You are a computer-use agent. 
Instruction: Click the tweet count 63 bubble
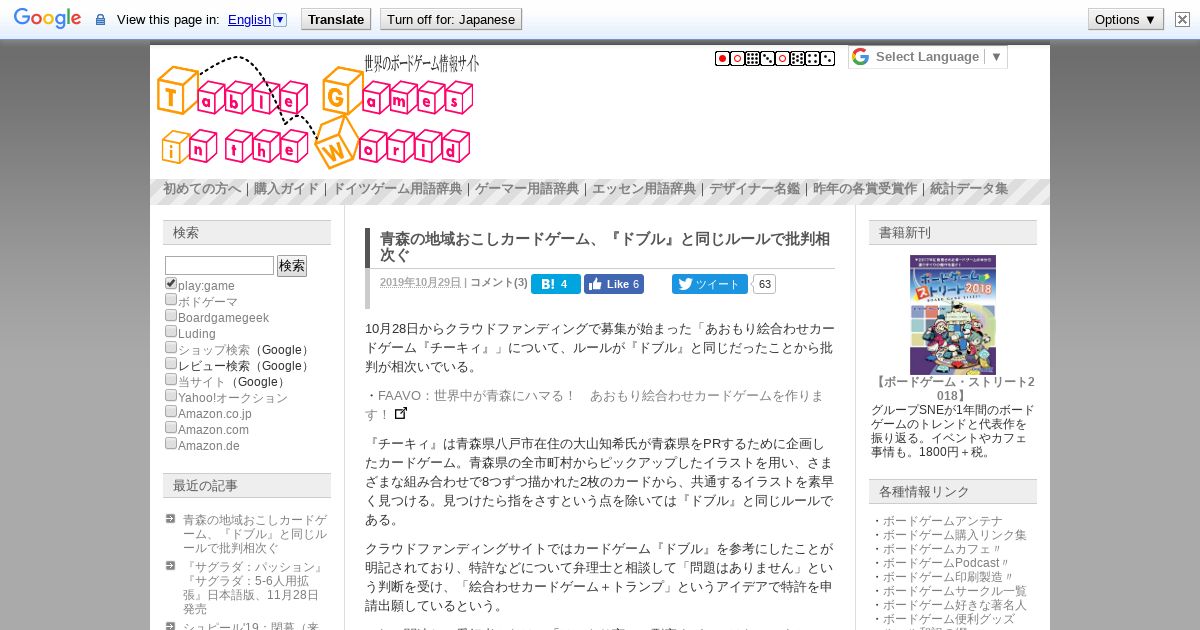click(x=764, y=284)
